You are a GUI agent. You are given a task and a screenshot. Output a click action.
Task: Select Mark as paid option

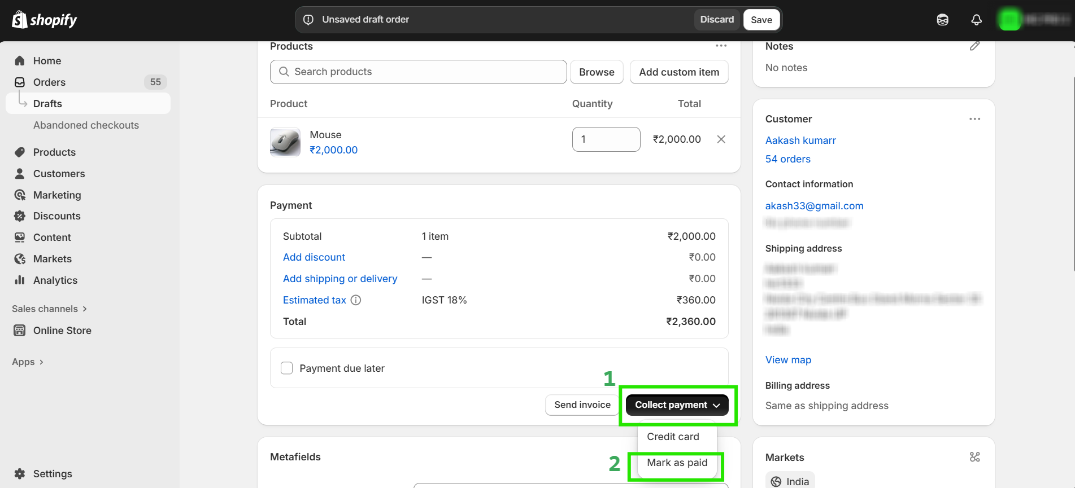click(x=677, y=463)
